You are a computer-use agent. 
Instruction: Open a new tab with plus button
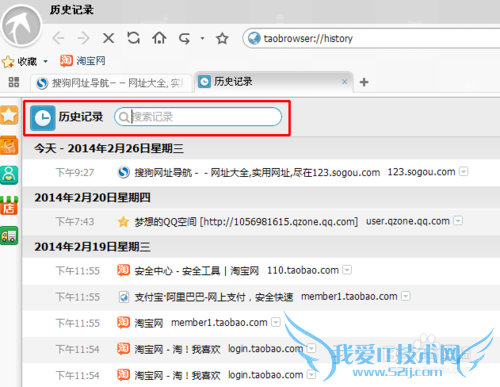click(x=364, y=82)
